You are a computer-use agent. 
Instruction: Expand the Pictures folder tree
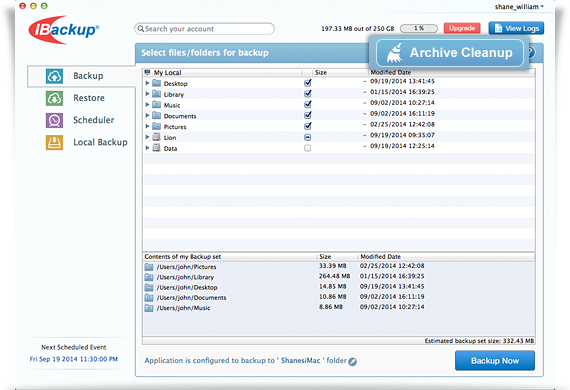[147, 126]
